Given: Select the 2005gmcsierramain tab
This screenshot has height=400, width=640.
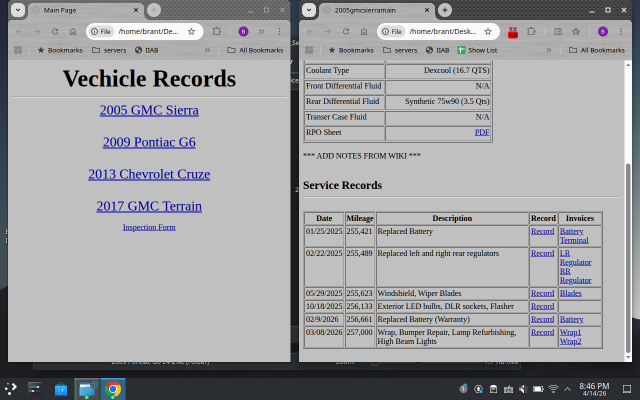Looking at the screenshot, I should [x=377, y=10].
